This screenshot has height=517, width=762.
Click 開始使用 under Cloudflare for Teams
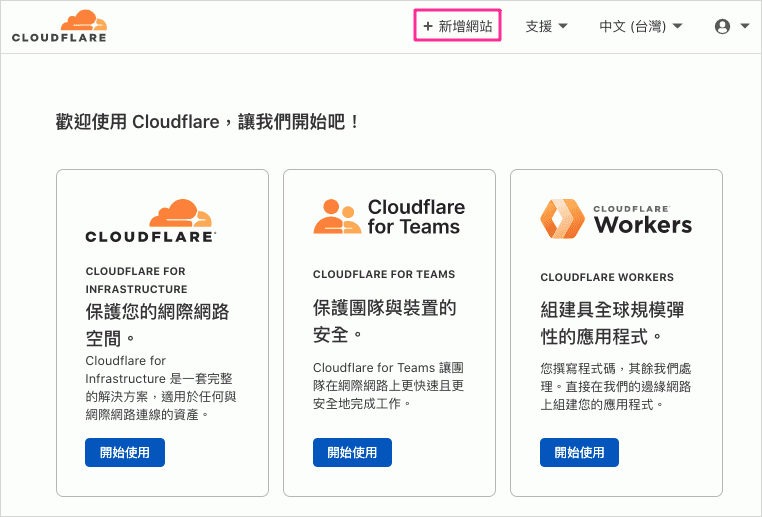pos(352,452)
